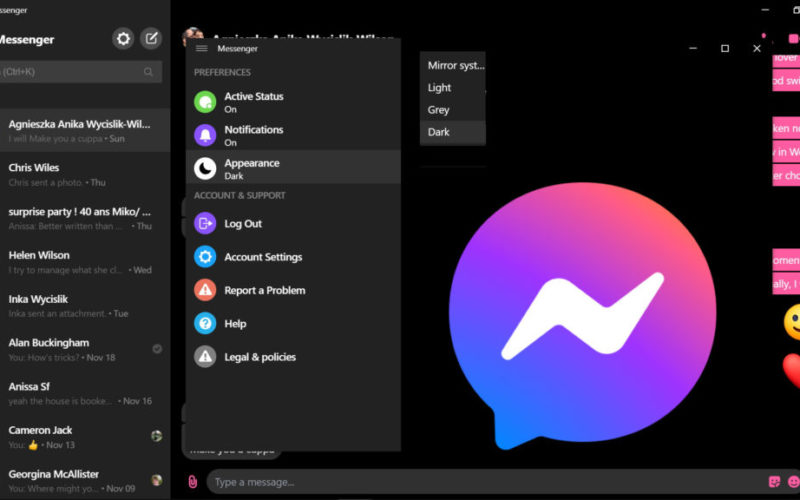The height and width of the screenshot is (500, 800).
Task: Open the Active Status preference
Action: (x=293, y=102)
